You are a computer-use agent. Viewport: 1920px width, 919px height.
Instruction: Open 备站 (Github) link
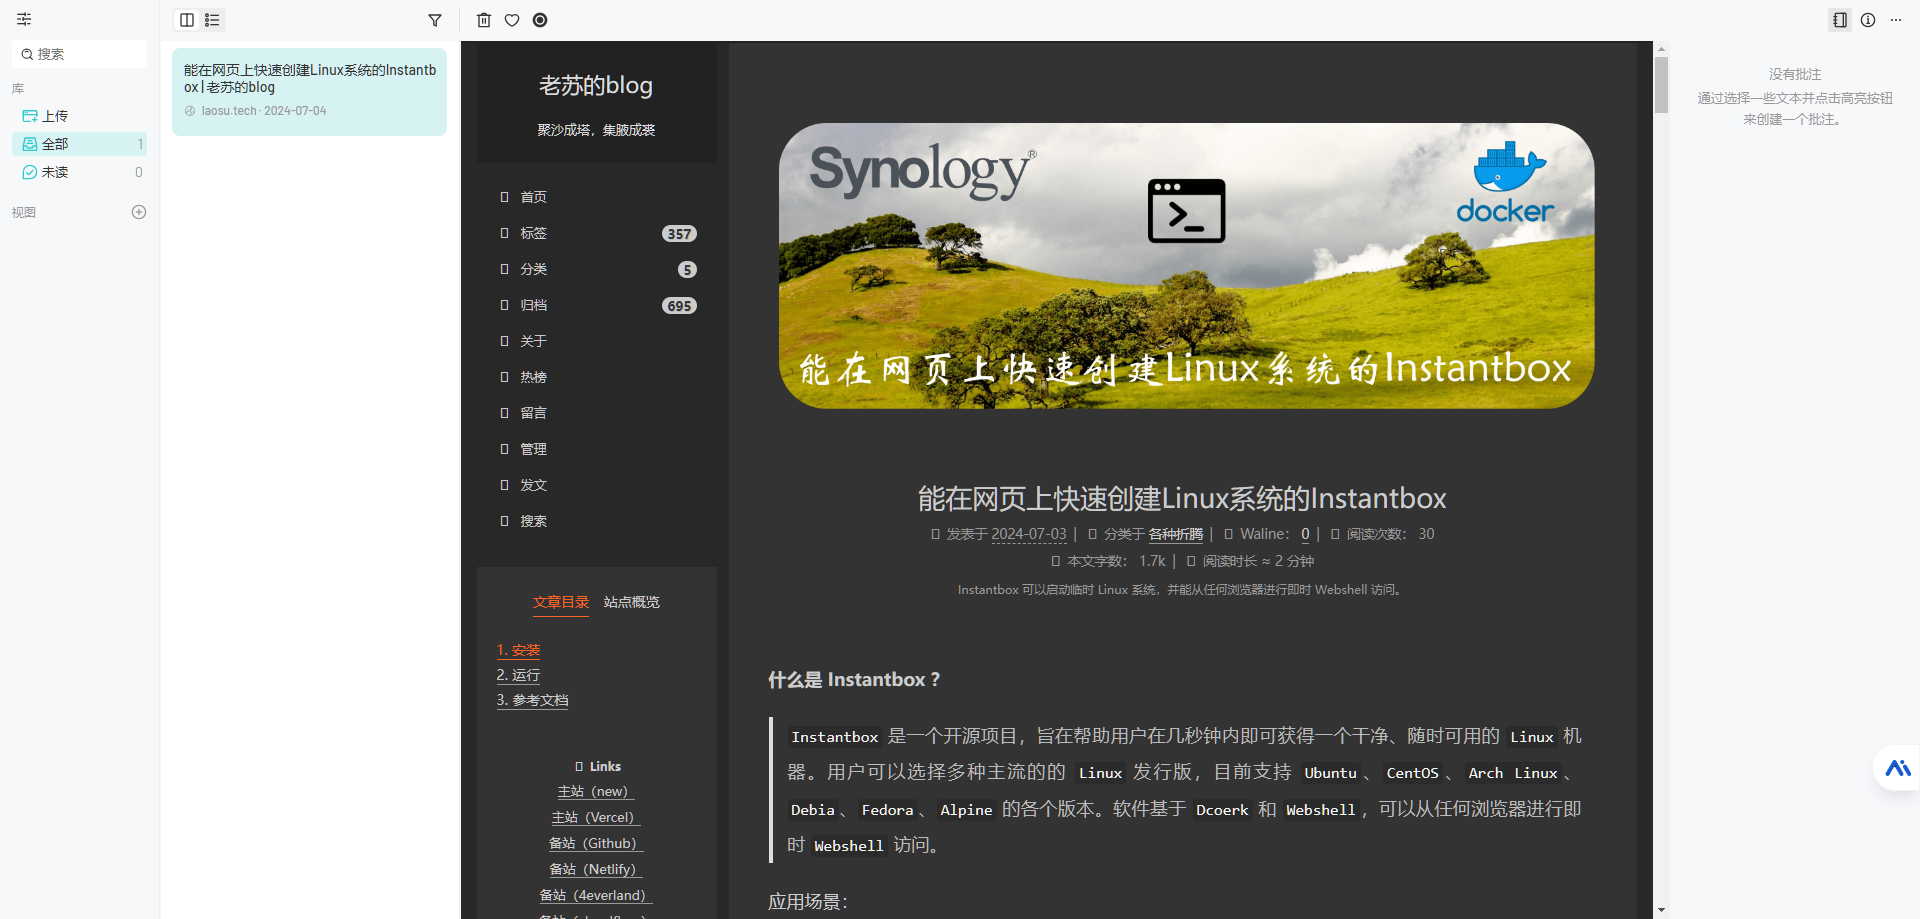pos(596,843)
